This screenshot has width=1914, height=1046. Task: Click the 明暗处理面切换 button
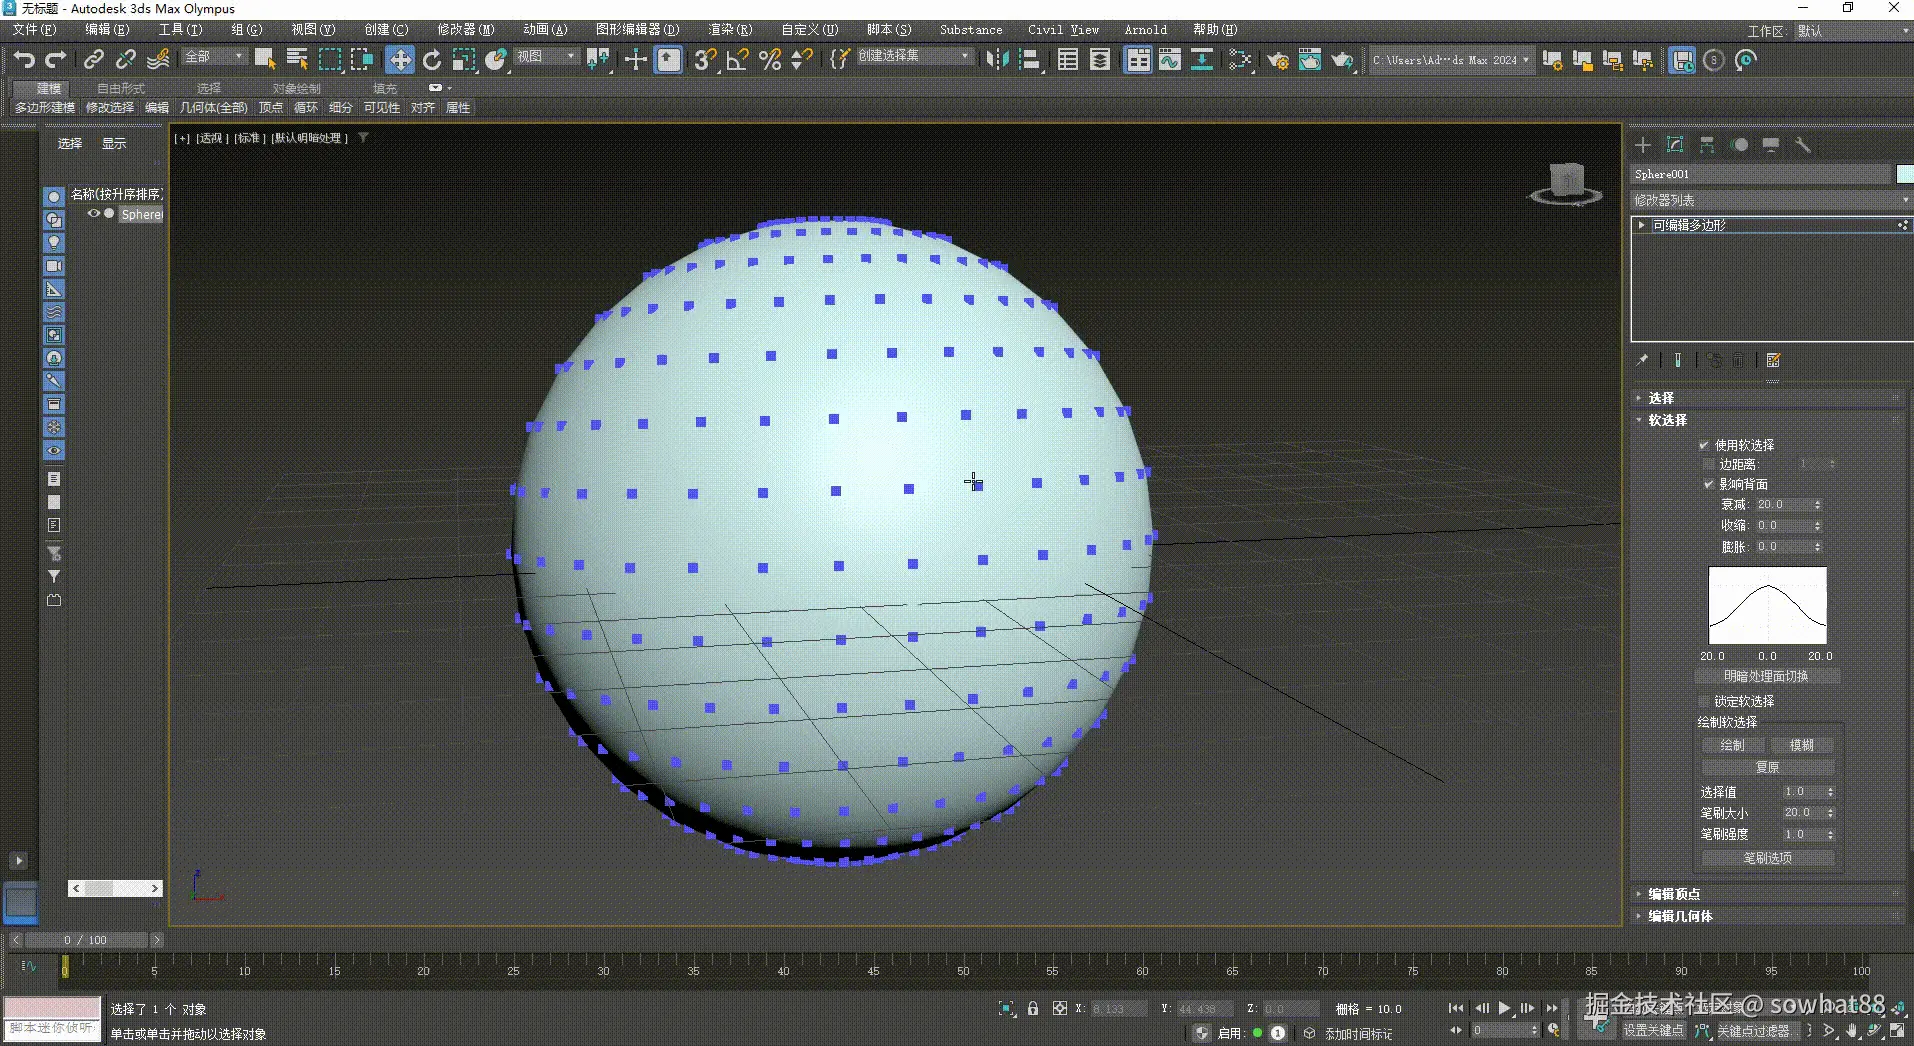[1766, 676]
